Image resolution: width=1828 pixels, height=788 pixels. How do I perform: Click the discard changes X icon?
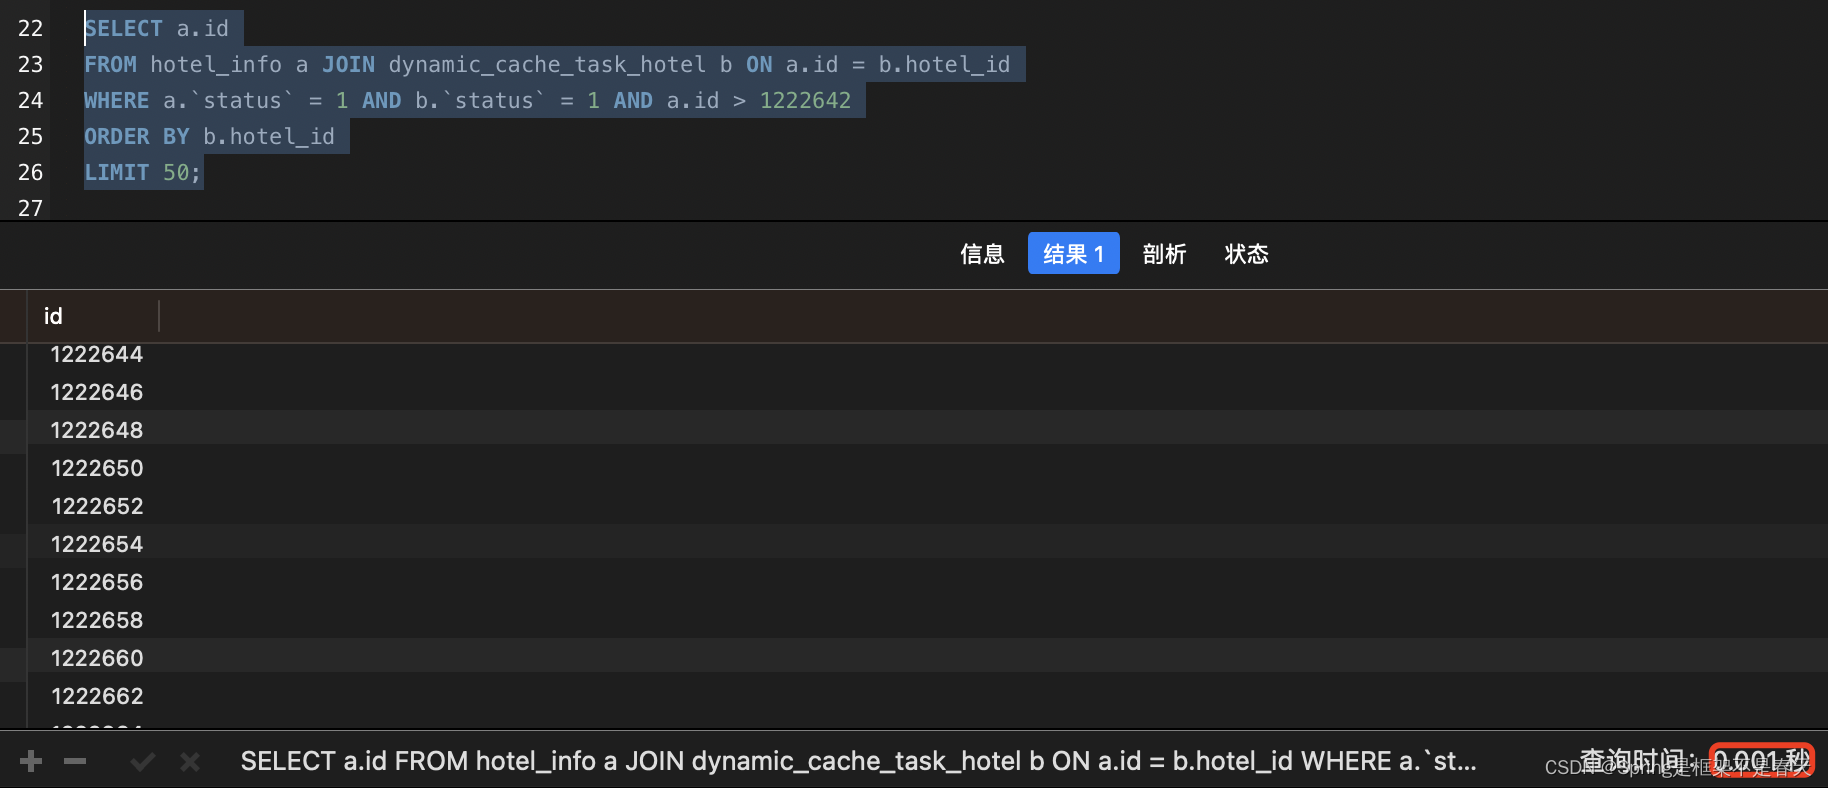190,762
